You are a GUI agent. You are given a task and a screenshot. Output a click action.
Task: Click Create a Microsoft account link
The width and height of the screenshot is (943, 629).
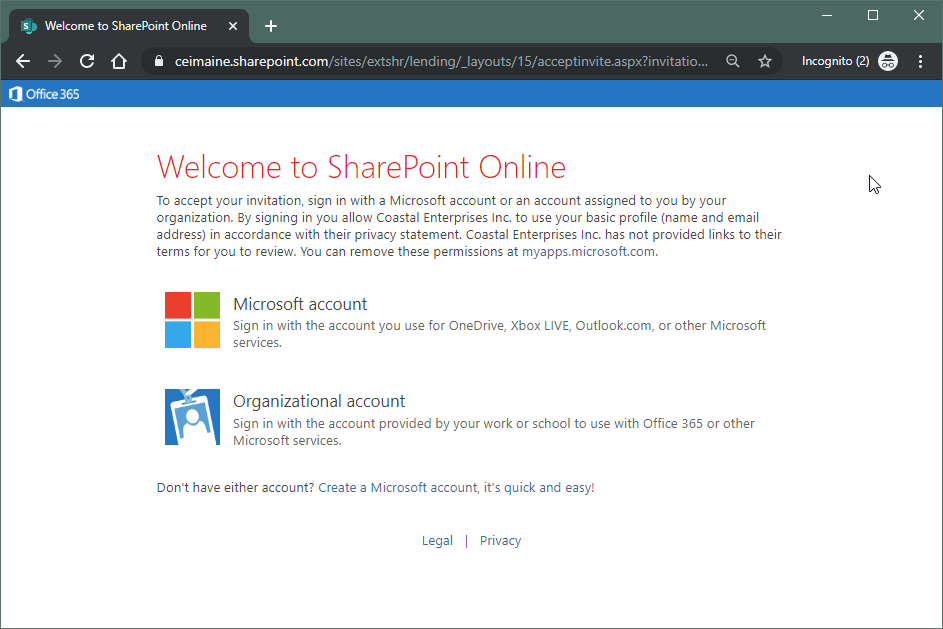click(x=456, y=488)
